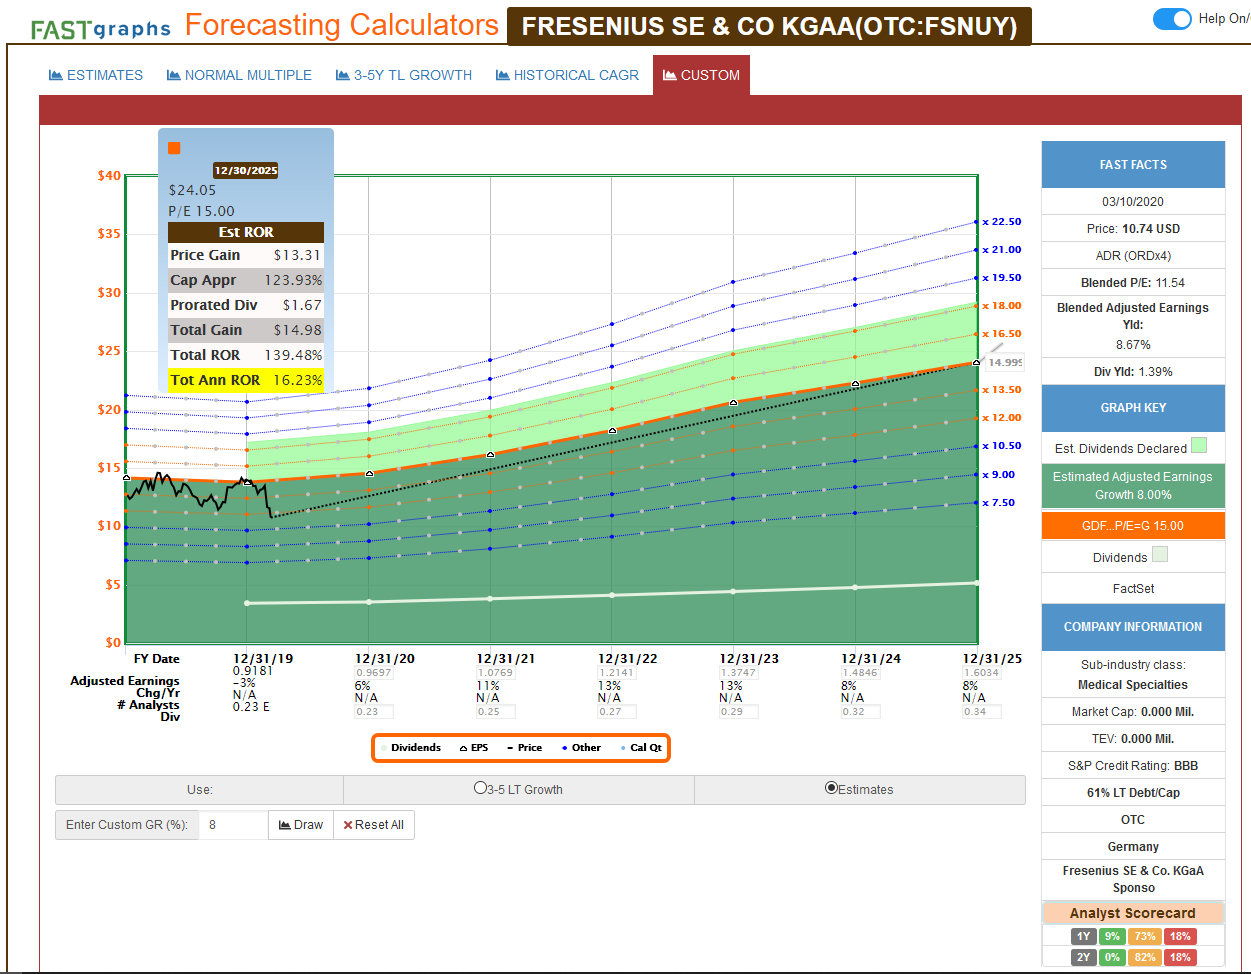Toggle the Dividends legend swatch in Graph Key
1251x974 pixels.
point(1159,555)
